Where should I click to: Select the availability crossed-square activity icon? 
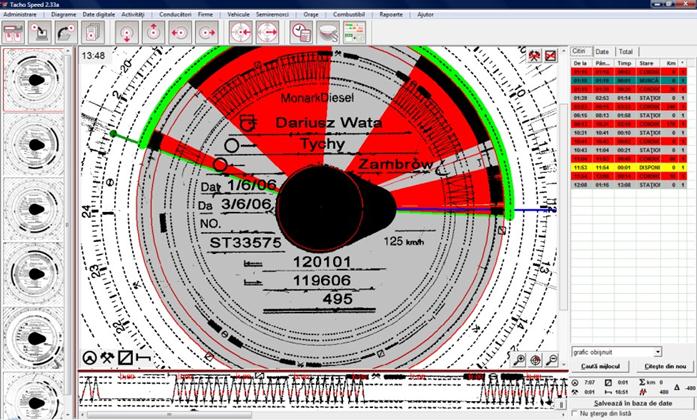click(x=125, y=357)
